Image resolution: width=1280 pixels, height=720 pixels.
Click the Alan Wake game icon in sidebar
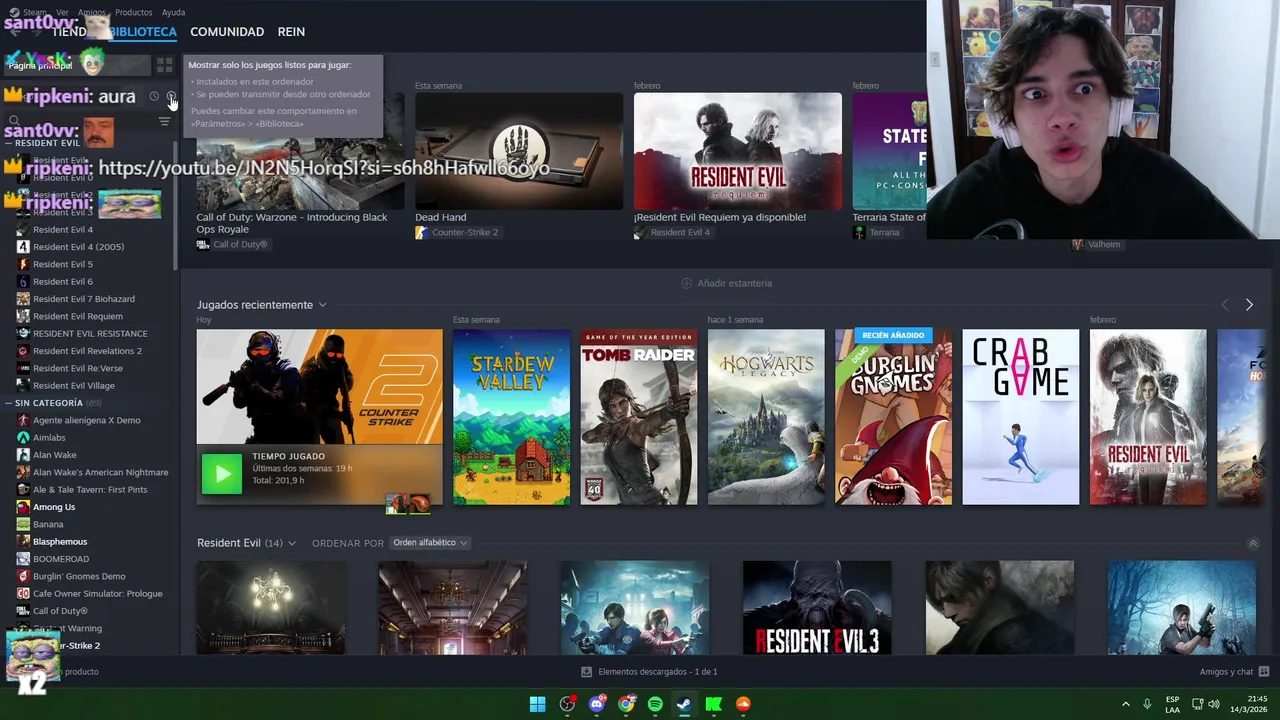tap(23, 455)
